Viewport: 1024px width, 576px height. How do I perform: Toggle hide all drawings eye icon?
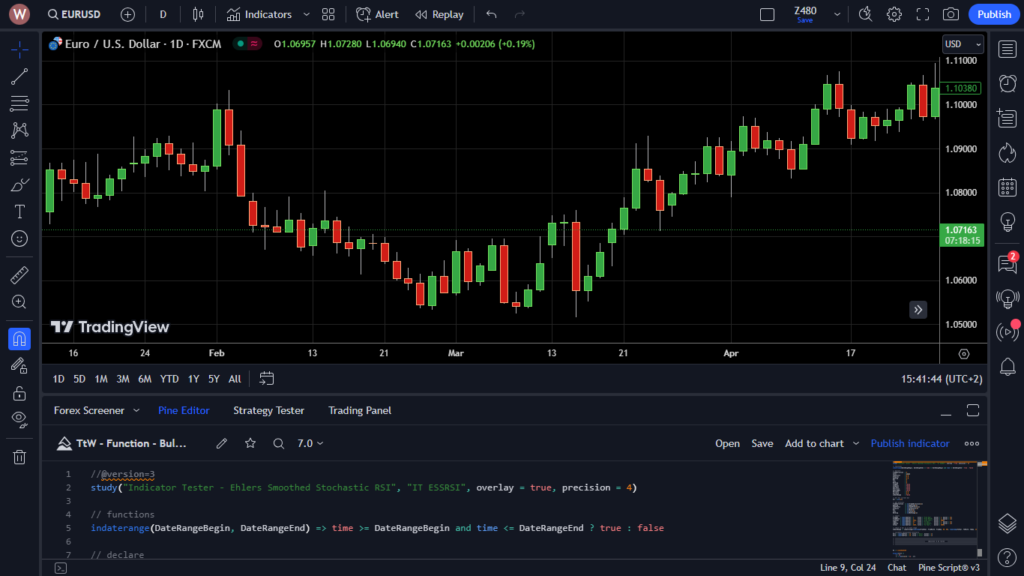pos(19,418)
